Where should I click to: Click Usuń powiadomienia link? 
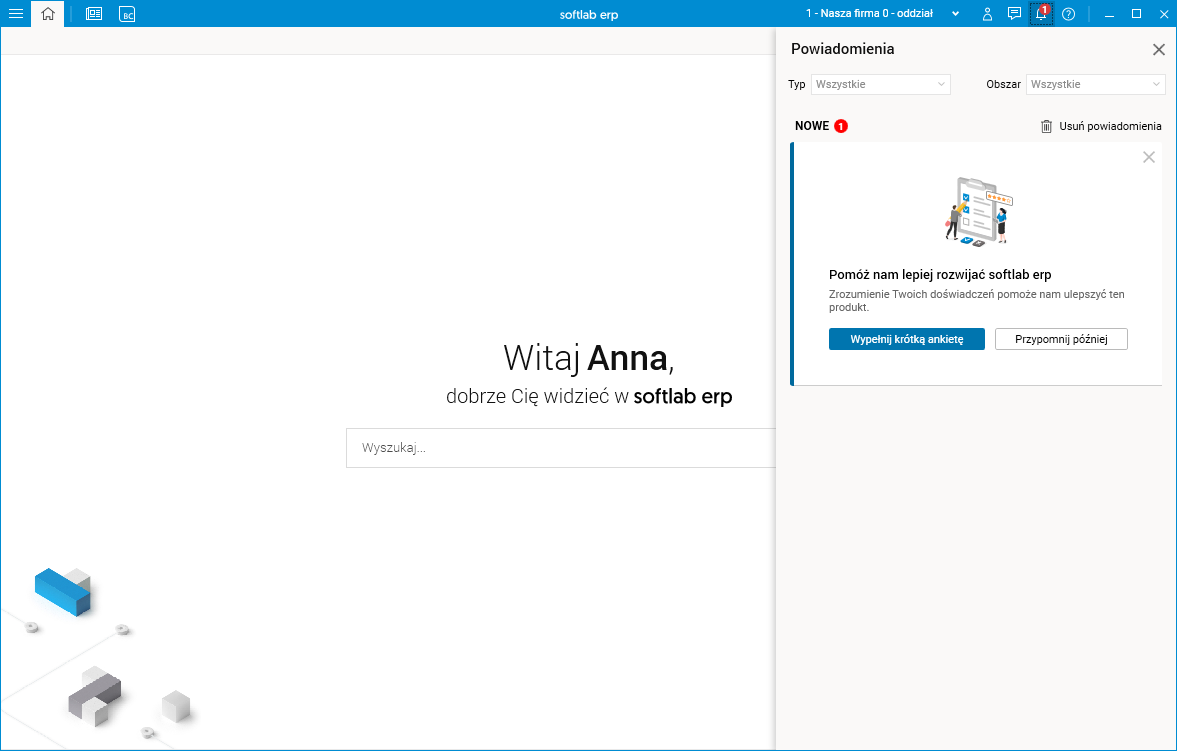[1109, 126]
